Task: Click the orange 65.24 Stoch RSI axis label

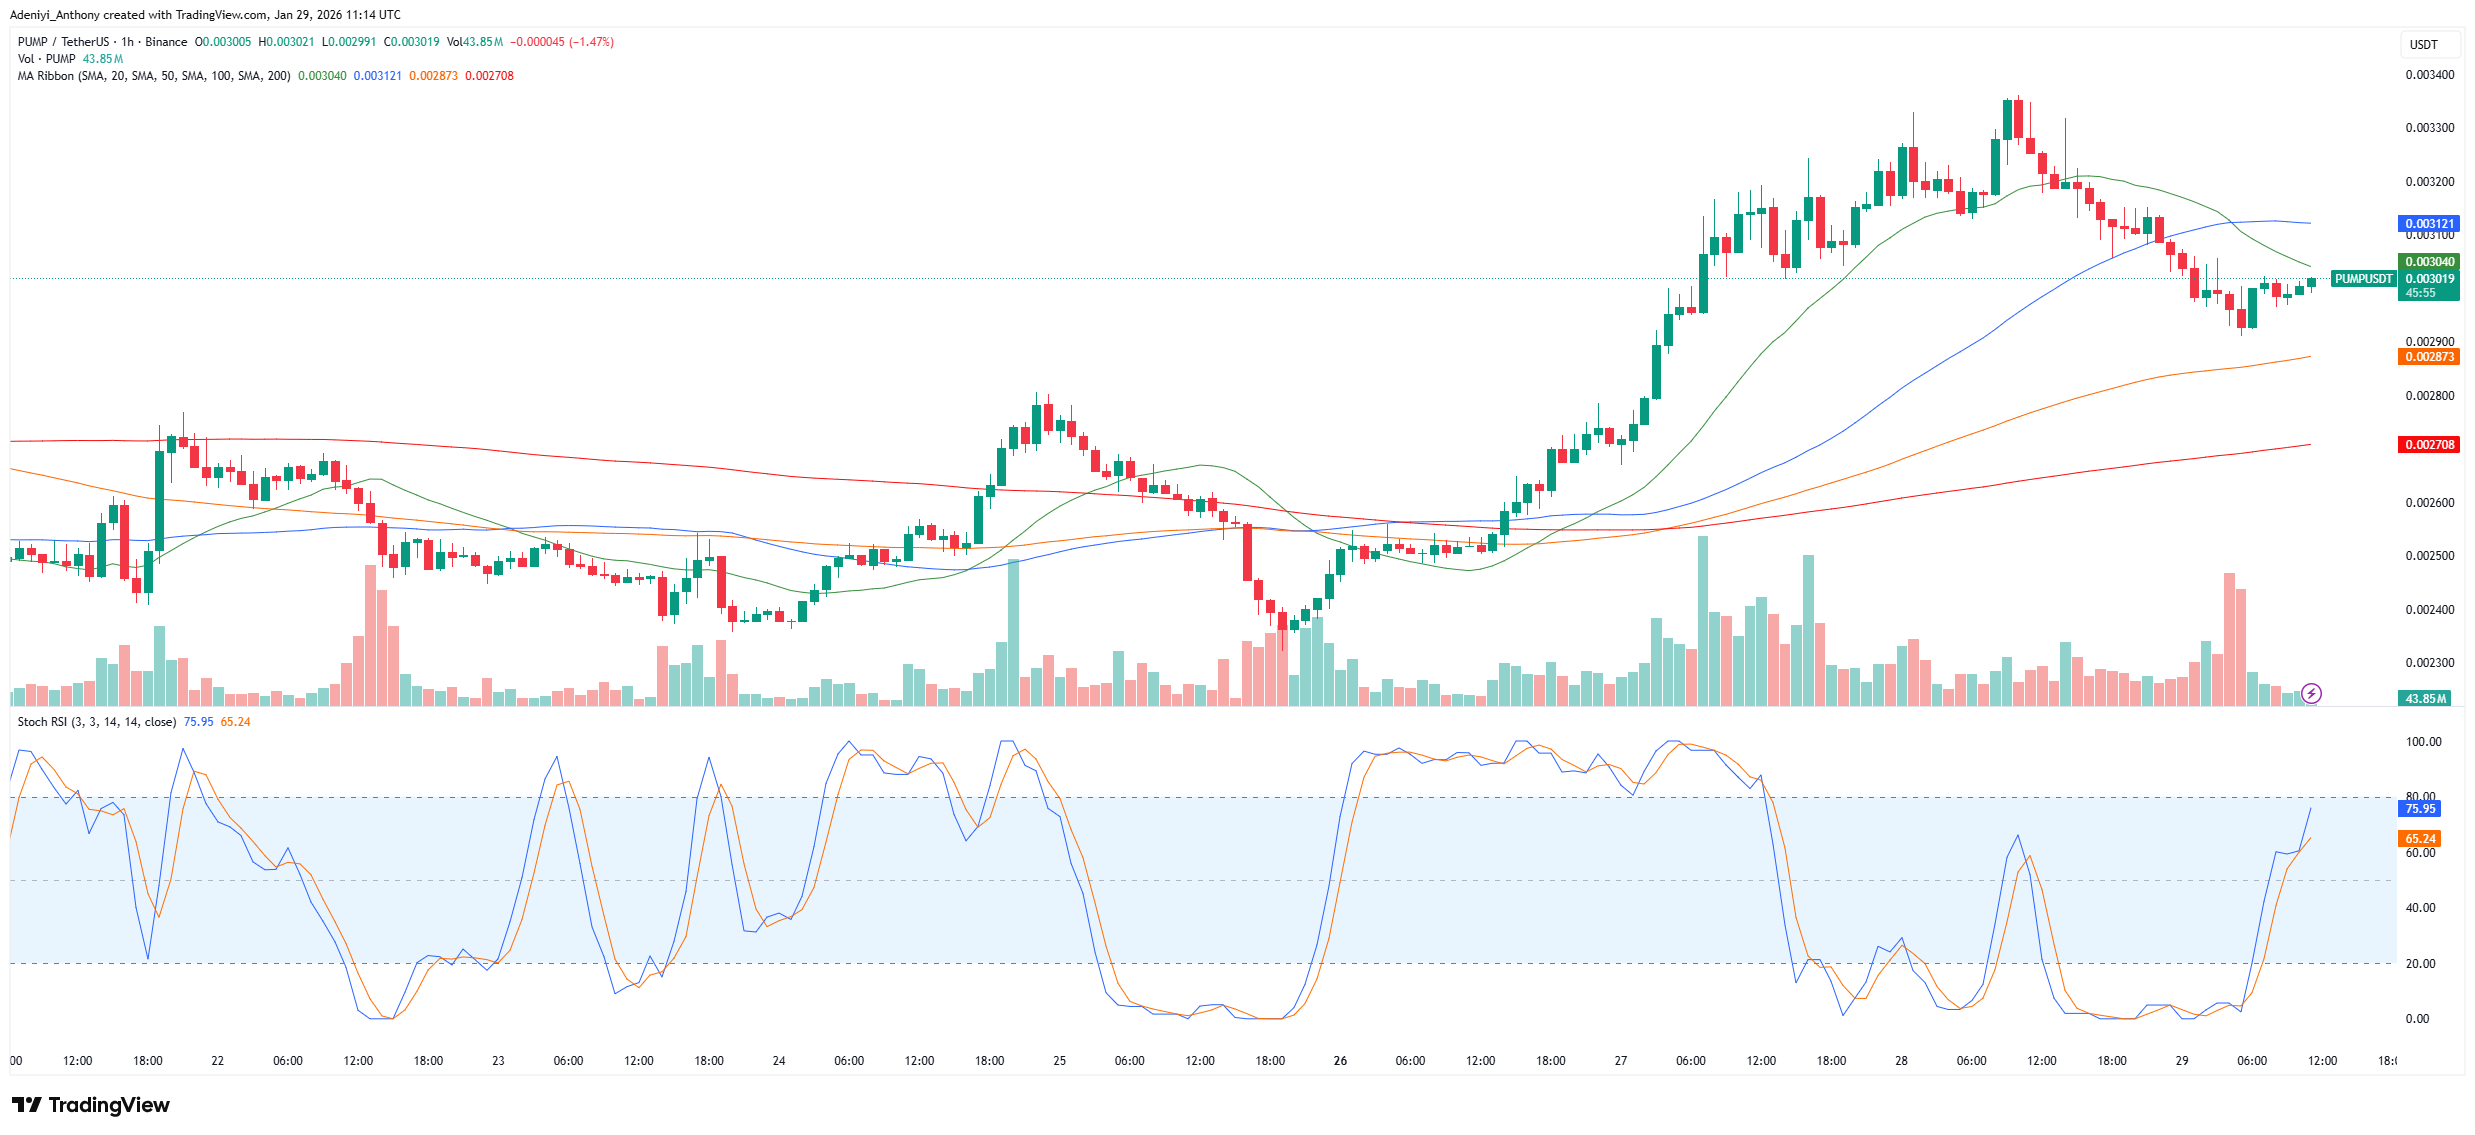Action: click(x=2420, y=839)
